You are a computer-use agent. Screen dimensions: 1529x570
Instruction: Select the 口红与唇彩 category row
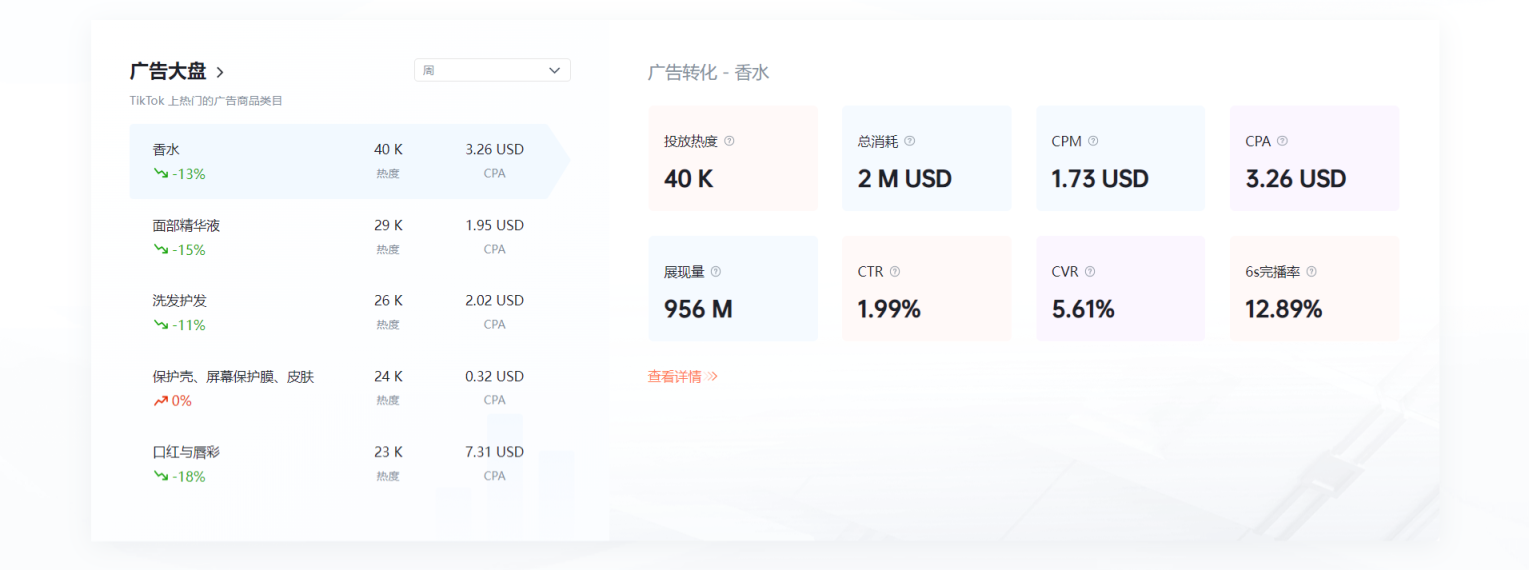pyautogui.click(x=340, y=464)
